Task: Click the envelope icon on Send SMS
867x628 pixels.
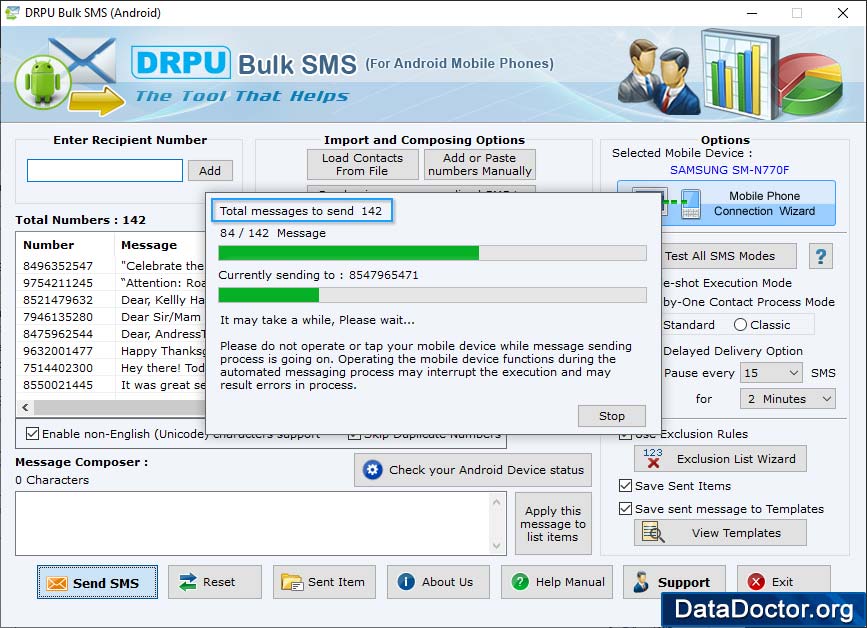Action: coord(57,583)
